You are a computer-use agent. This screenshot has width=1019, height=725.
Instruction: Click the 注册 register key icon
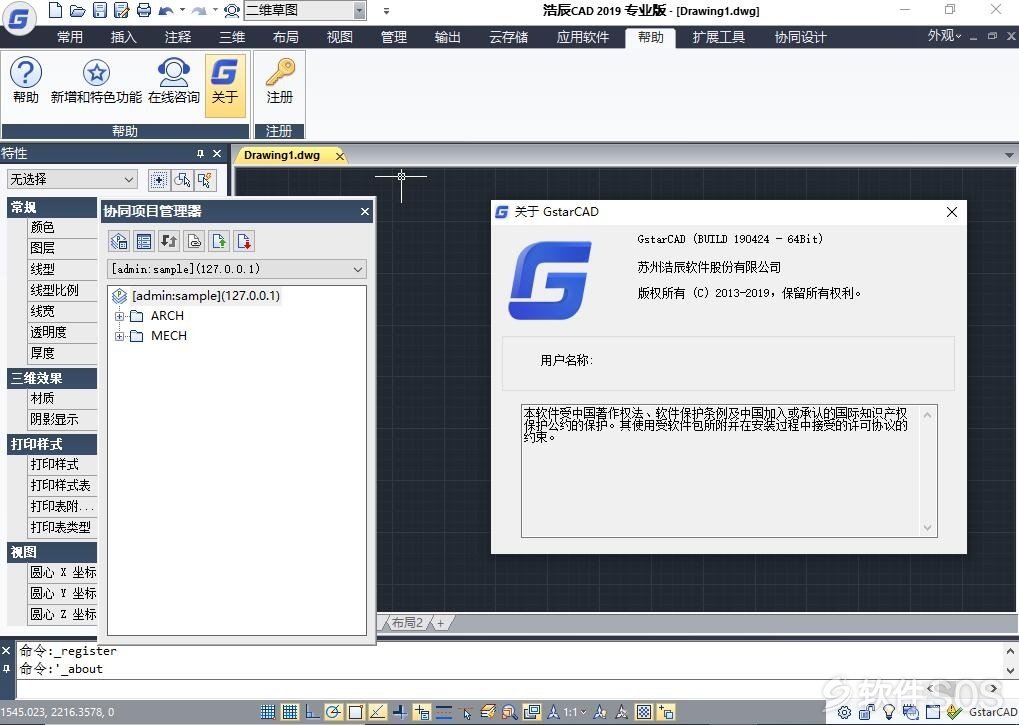coord(280,81)
